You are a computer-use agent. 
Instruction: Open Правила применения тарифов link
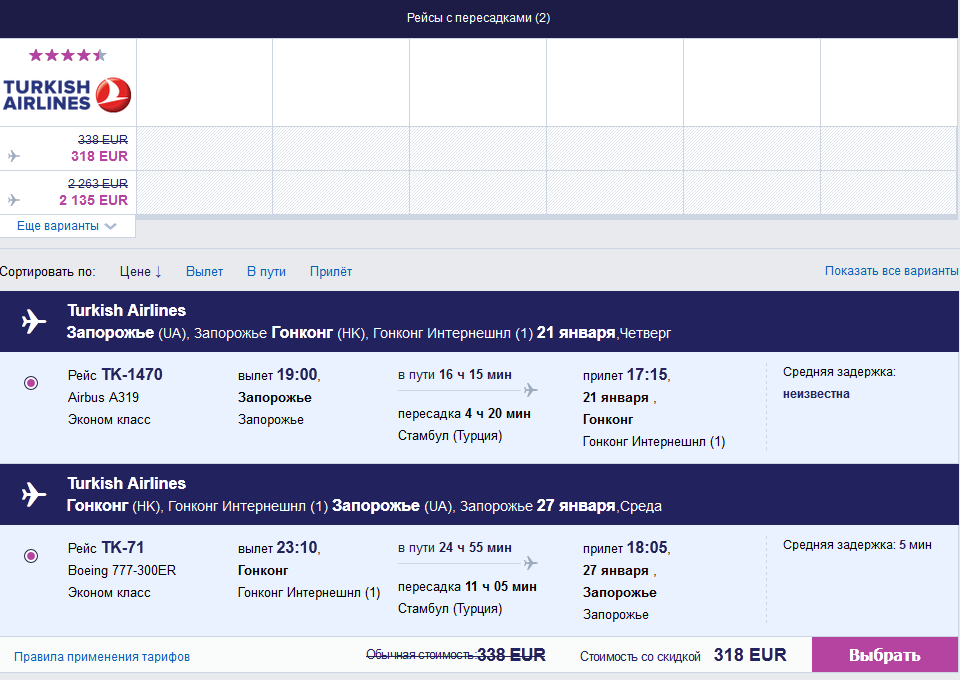[102, 657]
